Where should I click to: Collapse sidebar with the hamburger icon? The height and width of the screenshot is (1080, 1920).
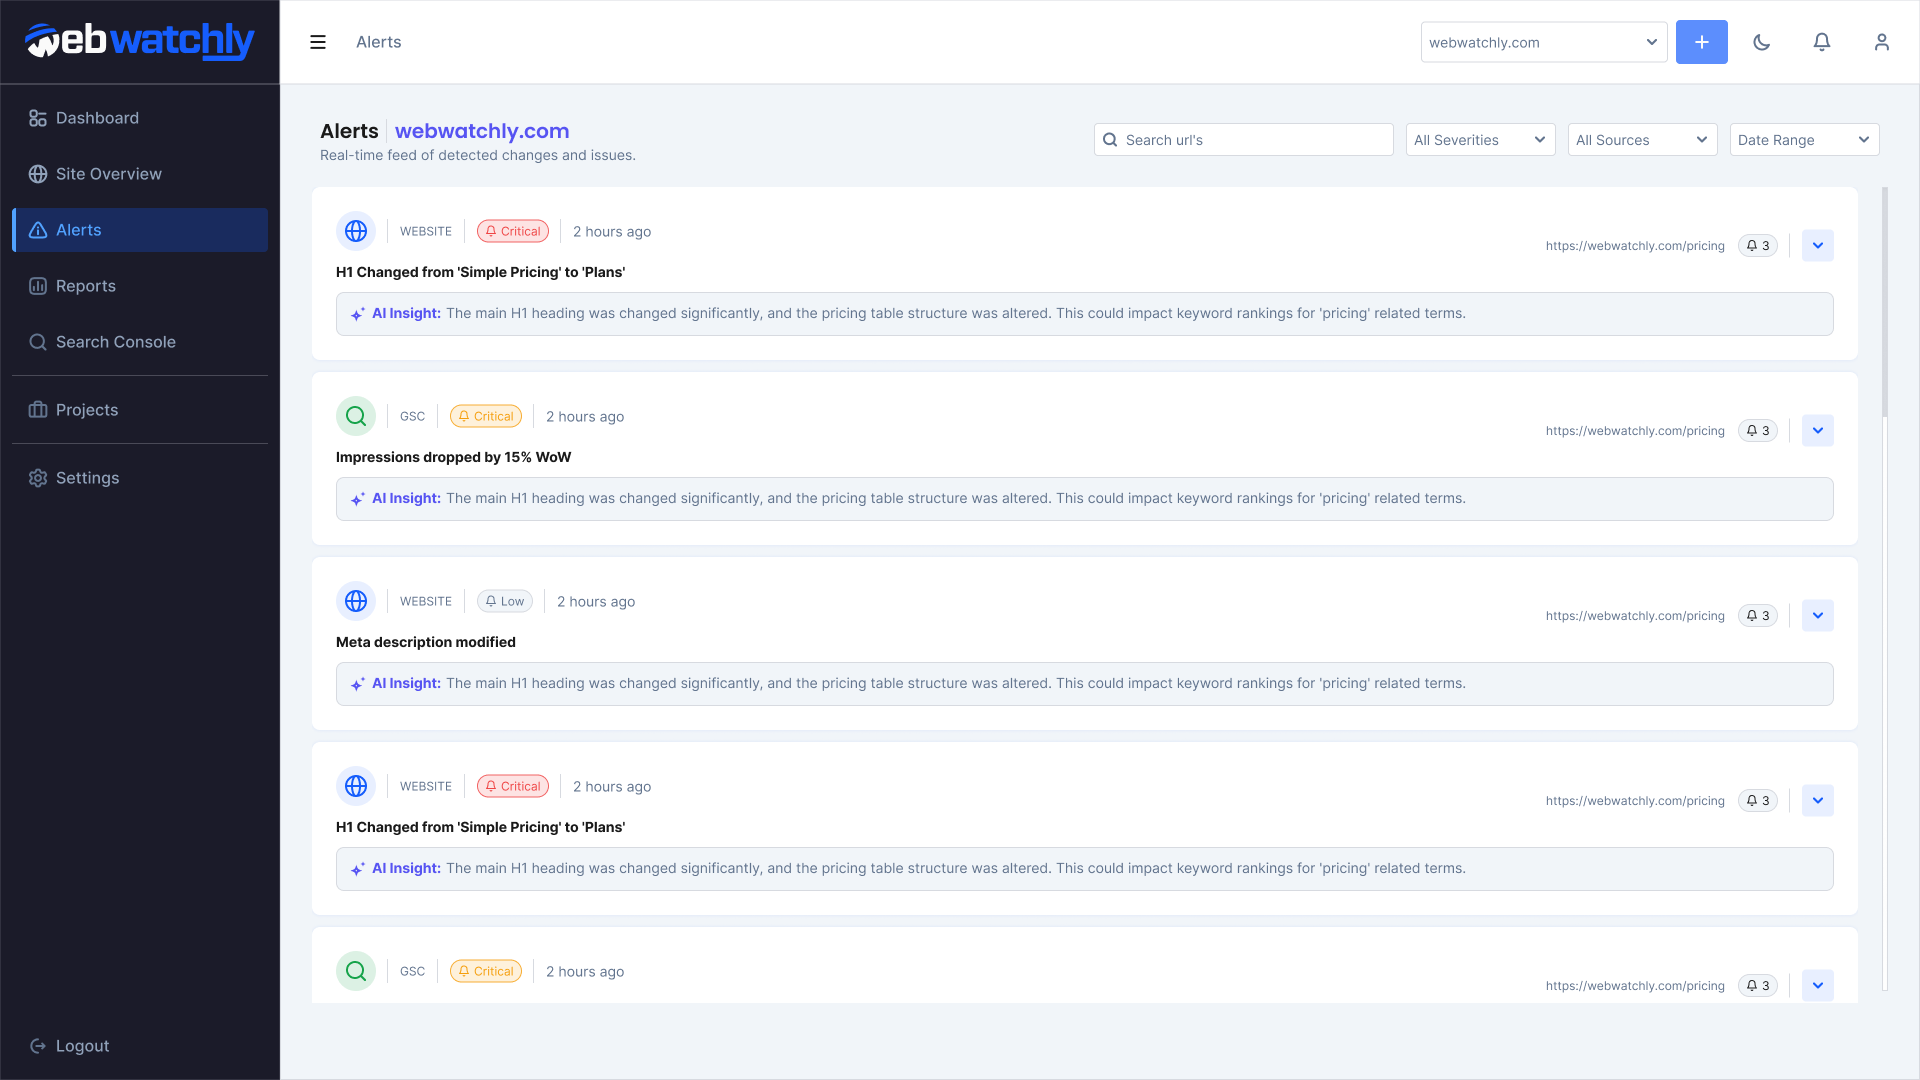tap(318, 42)
